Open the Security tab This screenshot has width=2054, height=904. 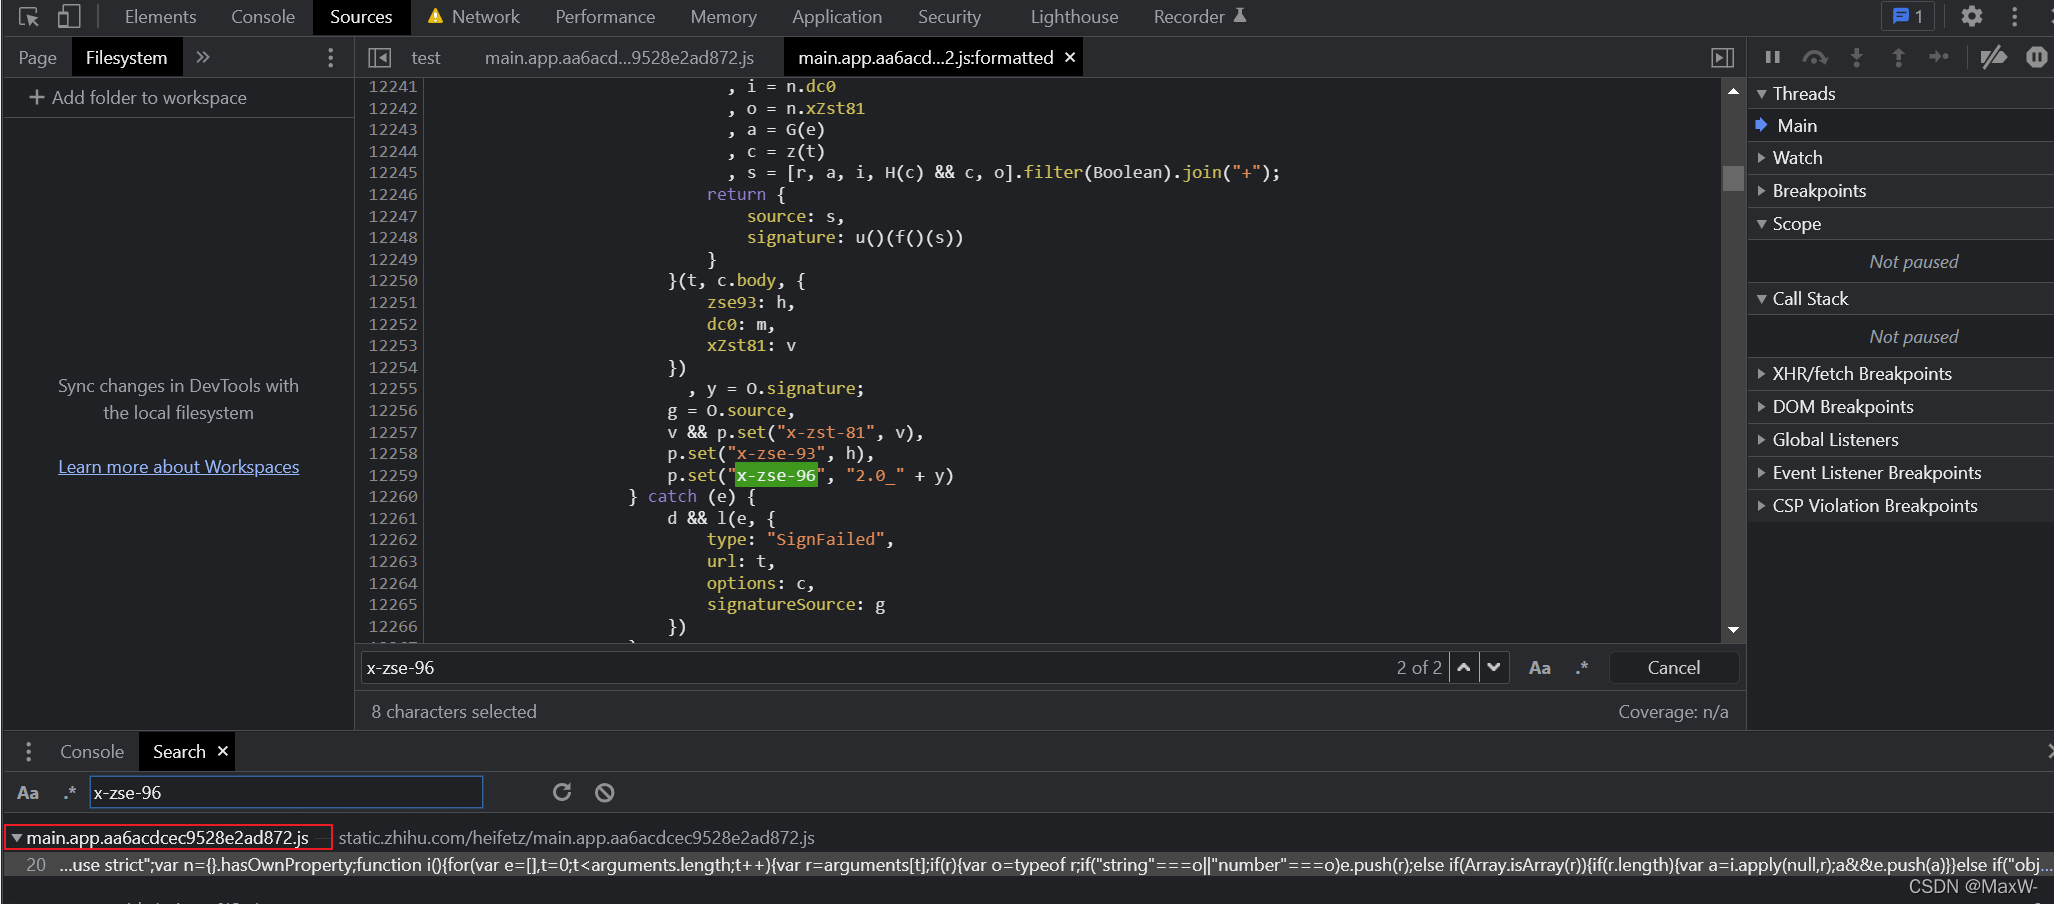tap(949, 17)
